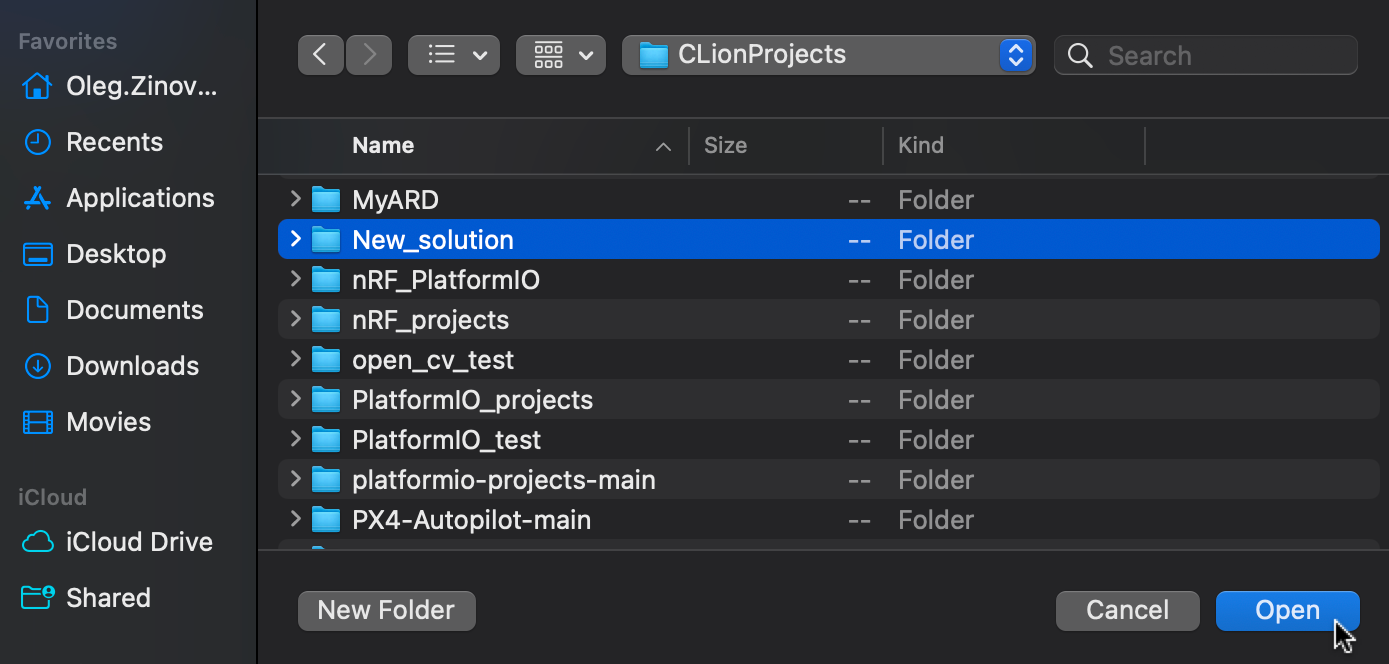Image resolution: width=1389 pixels, height=664 pixels.
Task: Open iCloud Drive from the sidebar
Action: point(141,541)
